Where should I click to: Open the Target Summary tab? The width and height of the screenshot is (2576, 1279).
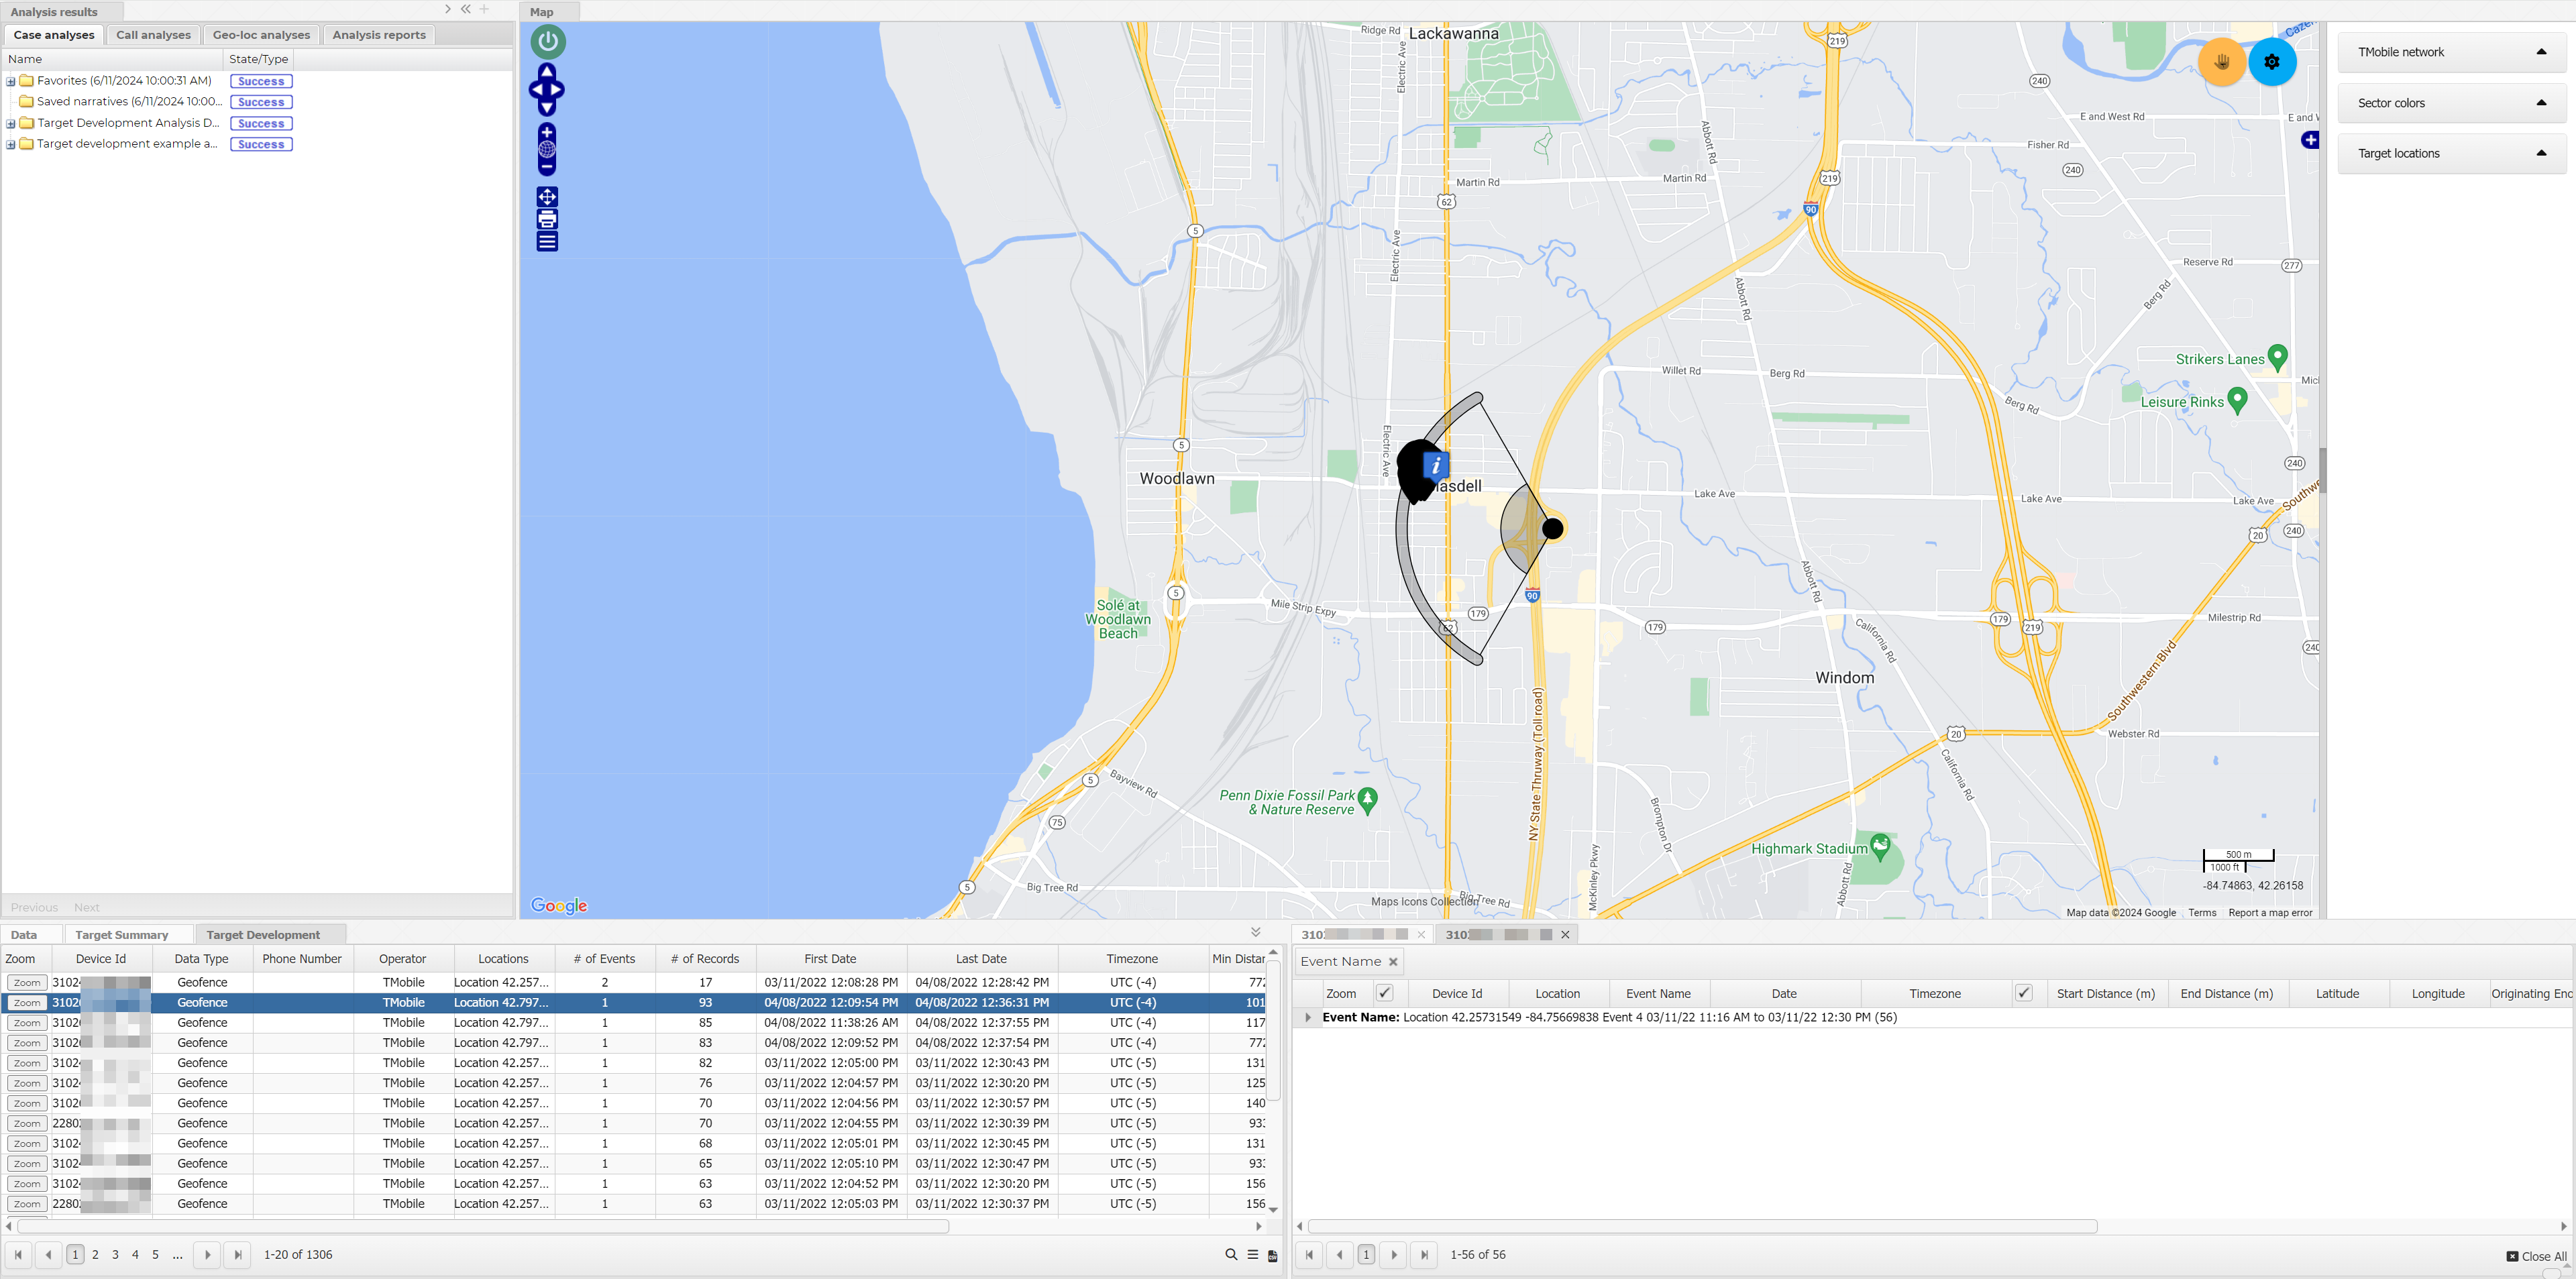click(x=121, y=935)
